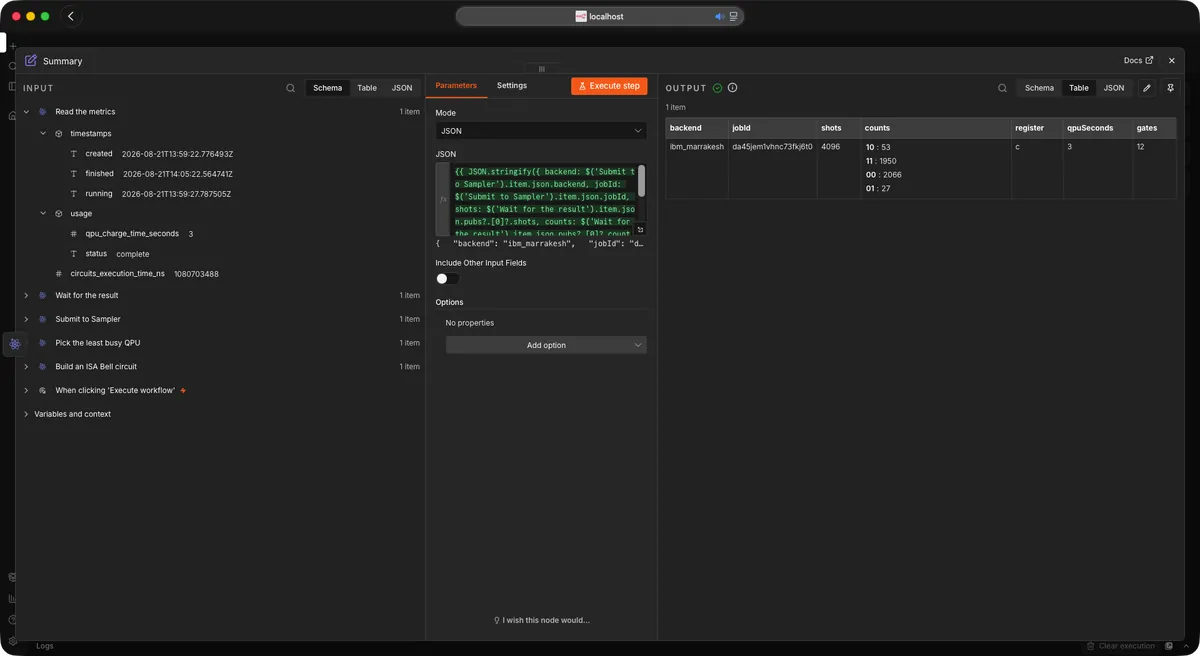Image resolution: width=1200 pixels, height=656 pixels.
Task: Click the Execute step button
Action: pos(609,86)
